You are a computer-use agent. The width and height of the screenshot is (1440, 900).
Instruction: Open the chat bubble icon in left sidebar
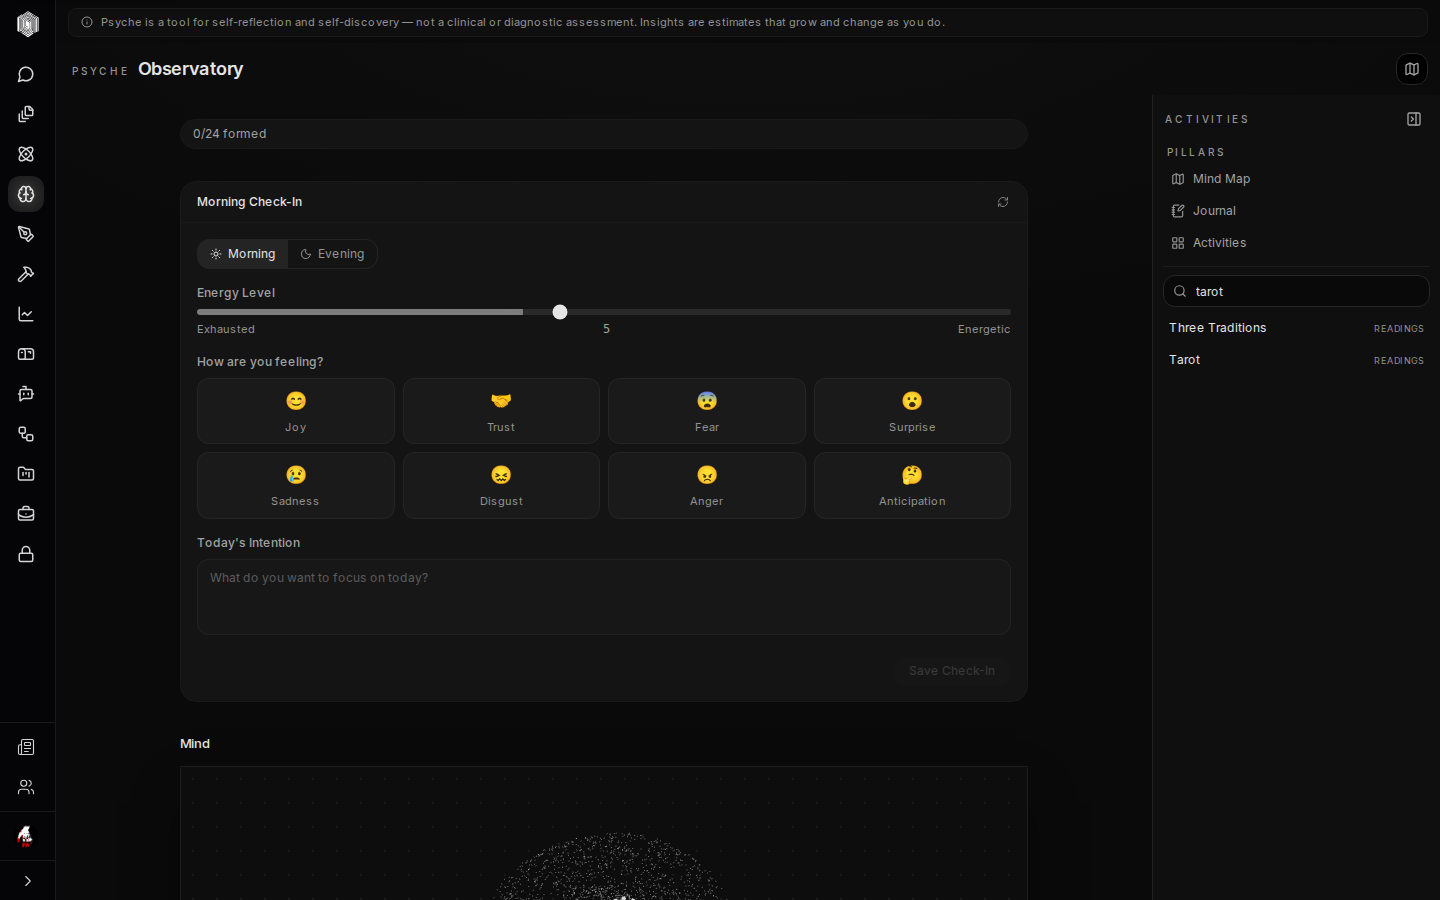coord(26,74)
